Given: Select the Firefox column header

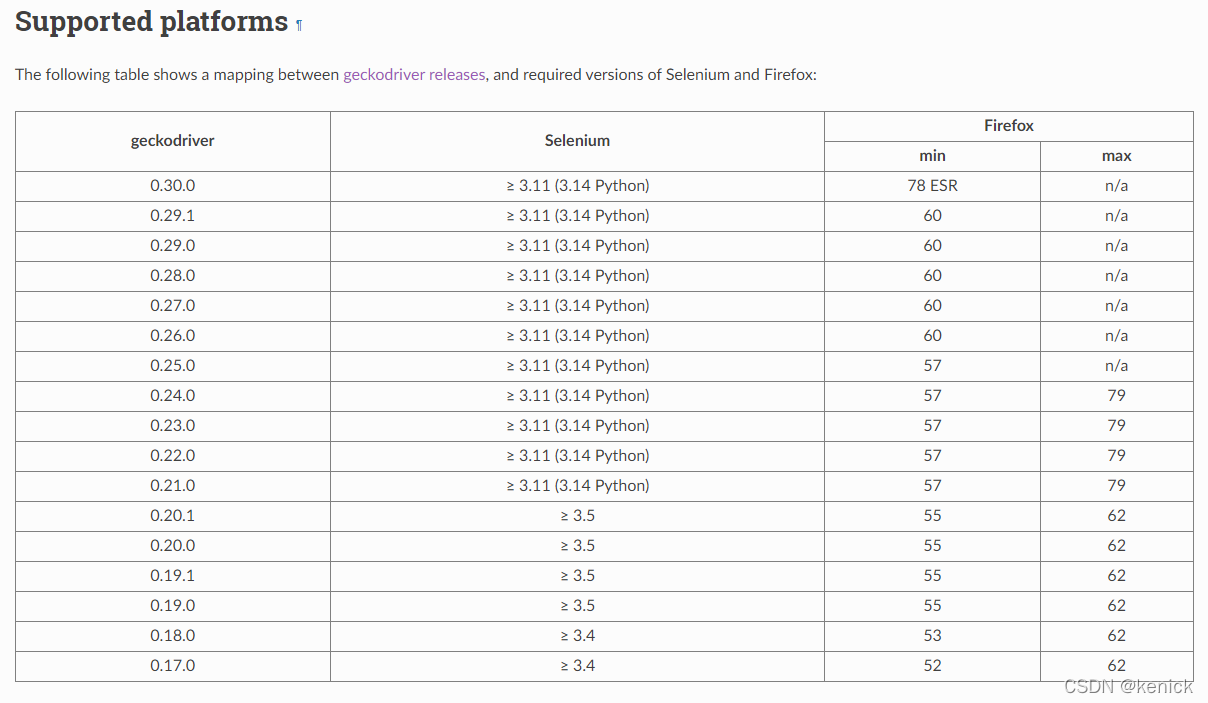Looking at the screenshot, I should (1009, 126).
